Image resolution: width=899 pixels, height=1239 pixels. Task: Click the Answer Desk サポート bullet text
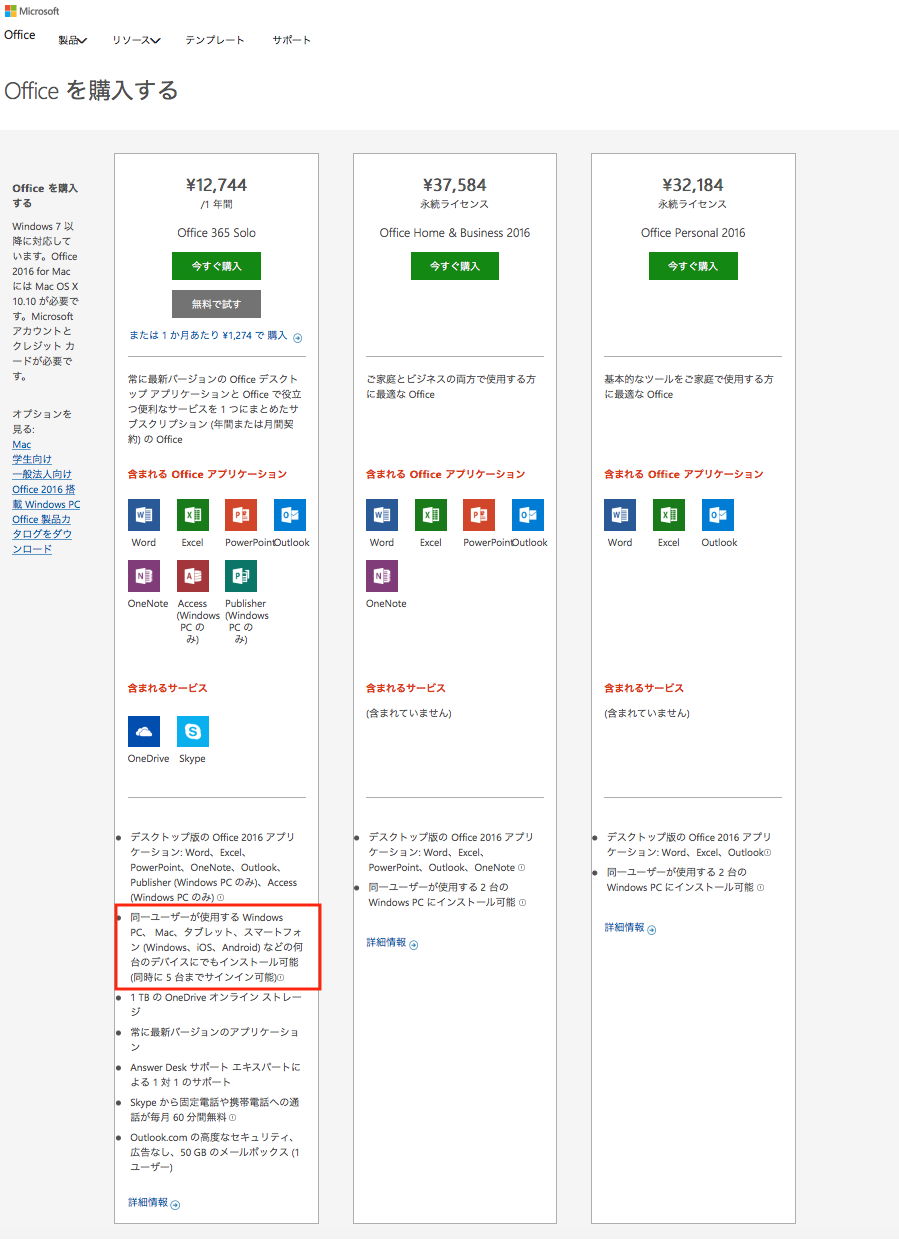coord(215,1074)
